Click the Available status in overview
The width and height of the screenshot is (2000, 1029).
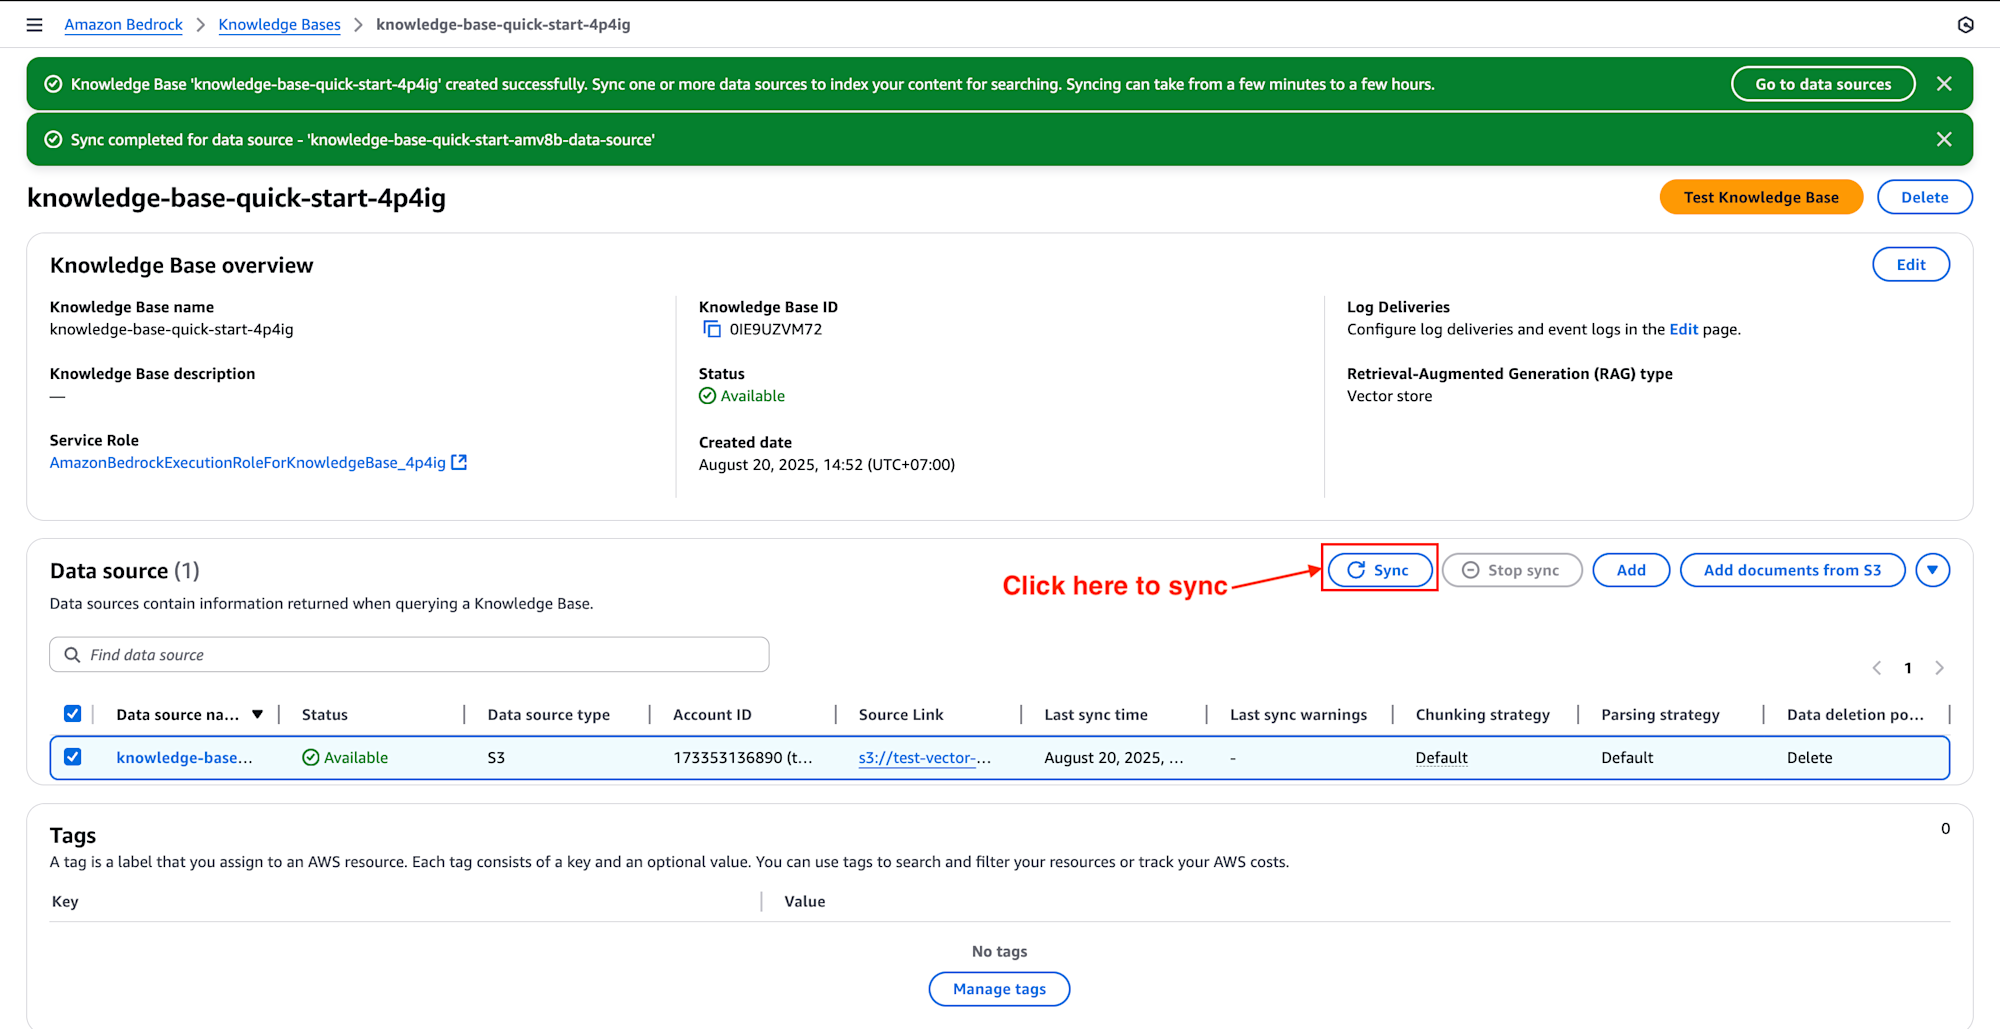pos(742,396)
